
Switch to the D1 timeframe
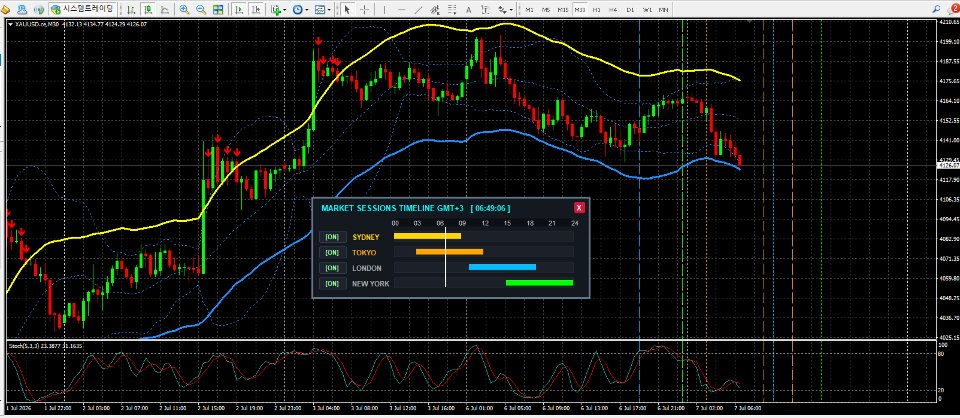[x=630, y=10]
